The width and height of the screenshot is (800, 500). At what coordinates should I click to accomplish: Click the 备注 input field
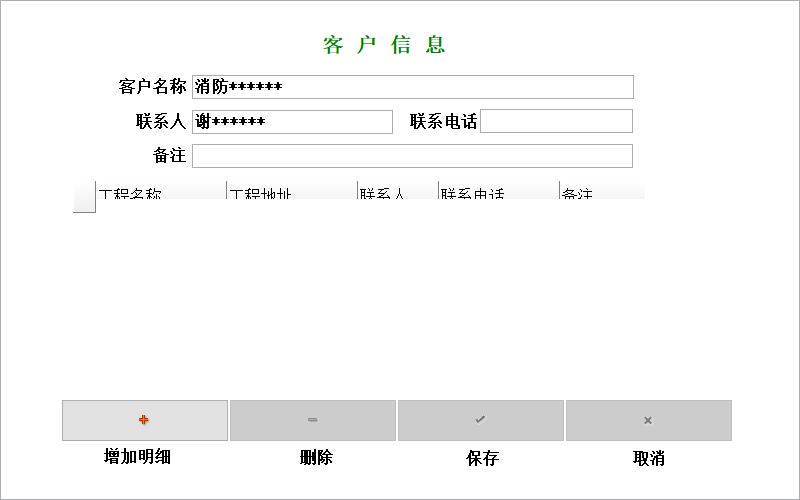click(412, 156)
